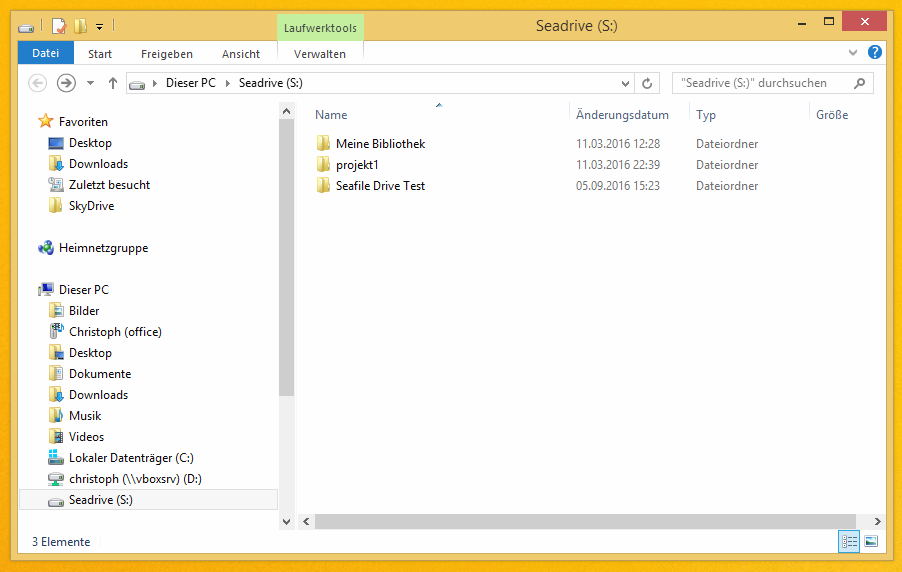The image size is (902, 572).
Task: Go forward with the forward arrow
Action: (x=66, y=83)
